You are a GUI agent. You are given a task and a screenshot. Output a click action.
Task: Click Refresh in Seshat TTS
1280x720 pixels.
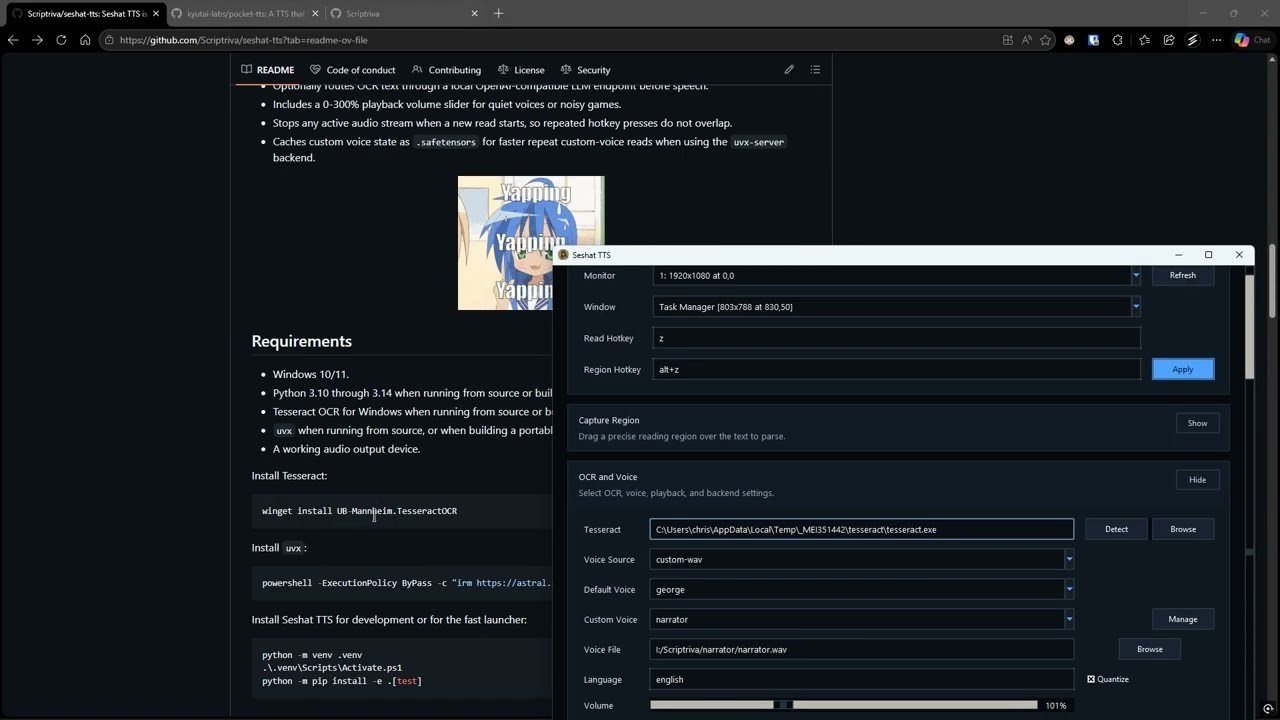pos(1182,275)
